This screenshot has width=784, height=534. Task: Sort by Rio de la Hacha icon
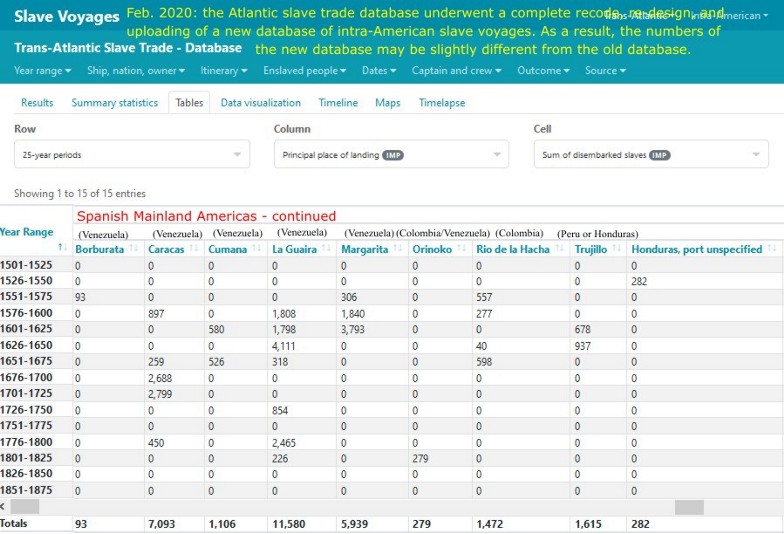tap(560, 249)
